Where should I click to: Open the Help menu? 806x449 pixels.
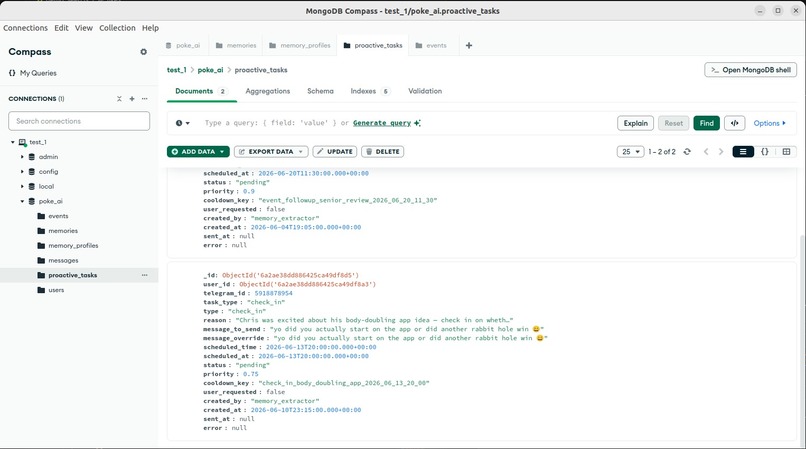click(x=150, y=28)
